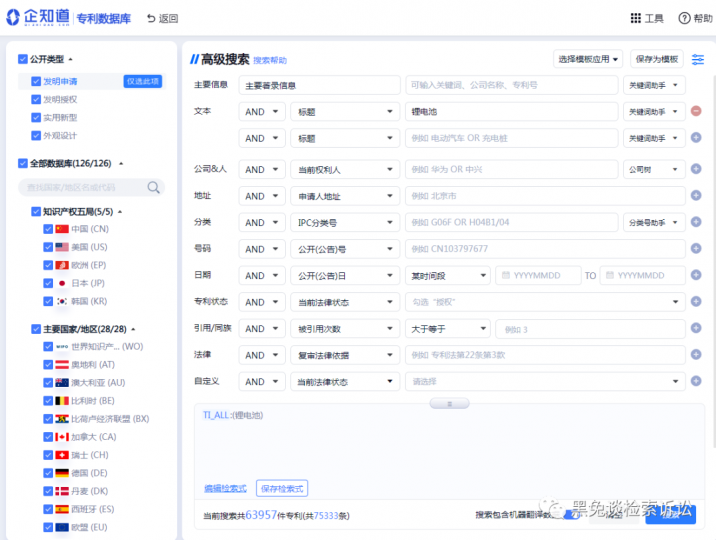Click the 锂电池 title input field
This screenshot has height=540, width=716.
click(x=511, y=111)
